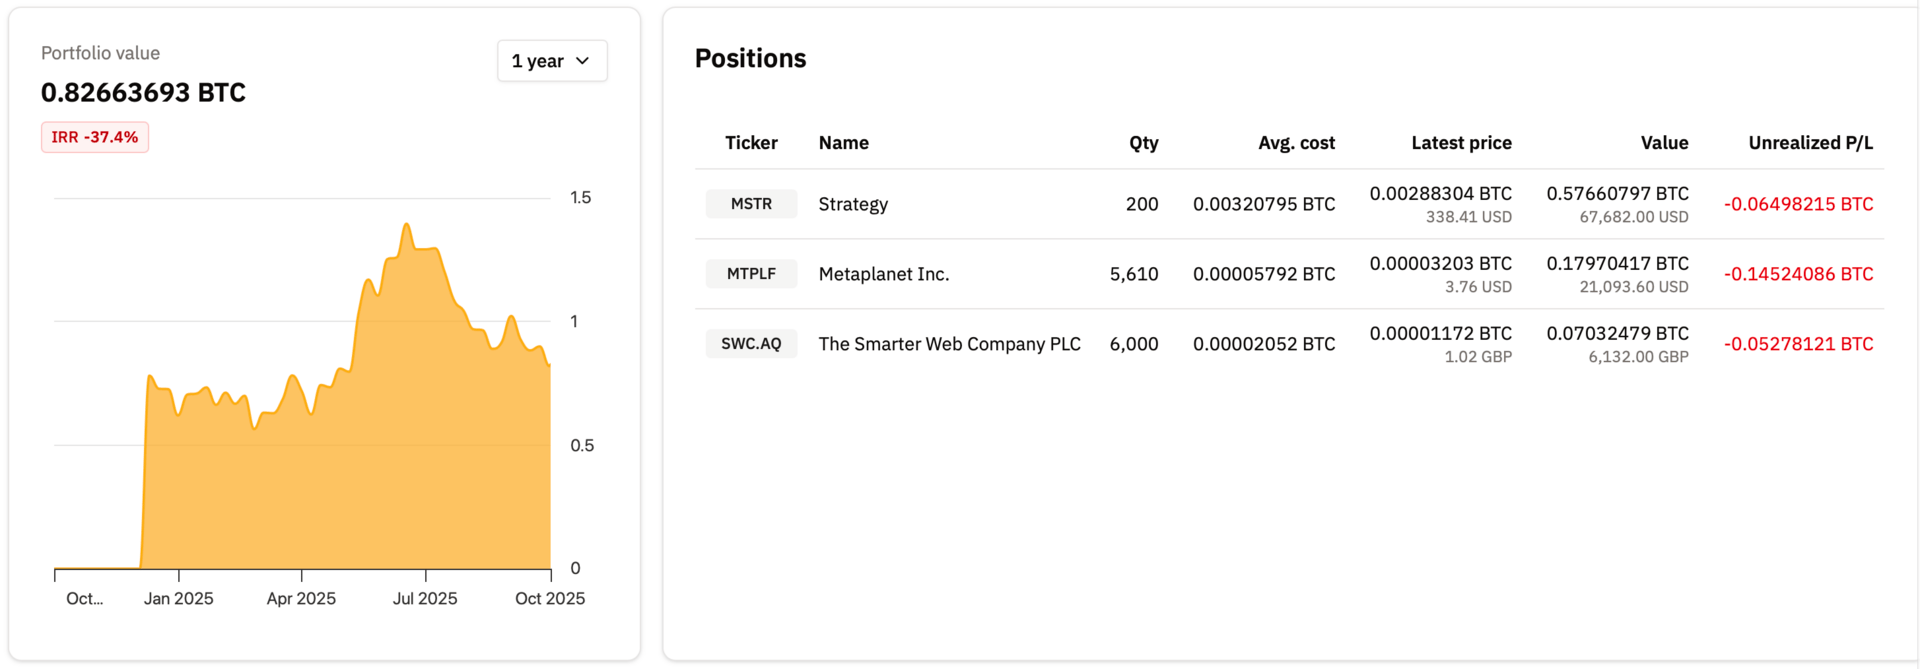Select the Strategy position name
The image size is (1920, 669).
(x=853, y=204)
